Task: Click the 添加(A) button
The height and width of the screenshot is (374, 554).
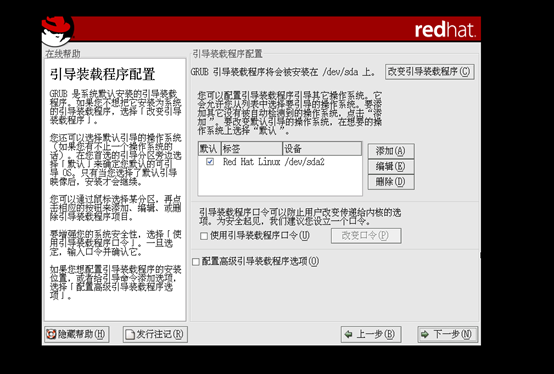Action: (391, 151)
